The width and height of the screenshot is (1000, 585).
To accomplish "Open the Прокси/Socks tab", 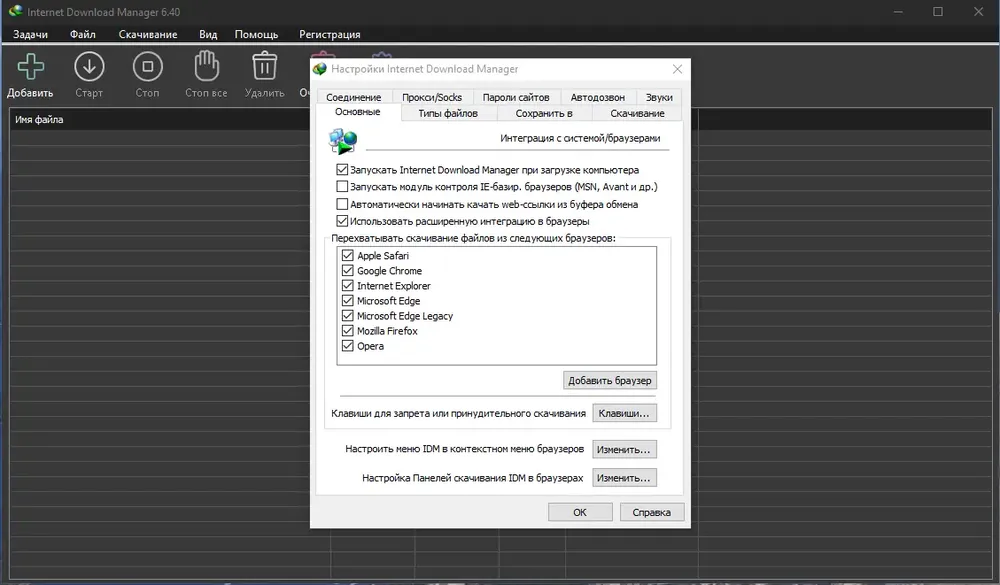I will [432, 97].
